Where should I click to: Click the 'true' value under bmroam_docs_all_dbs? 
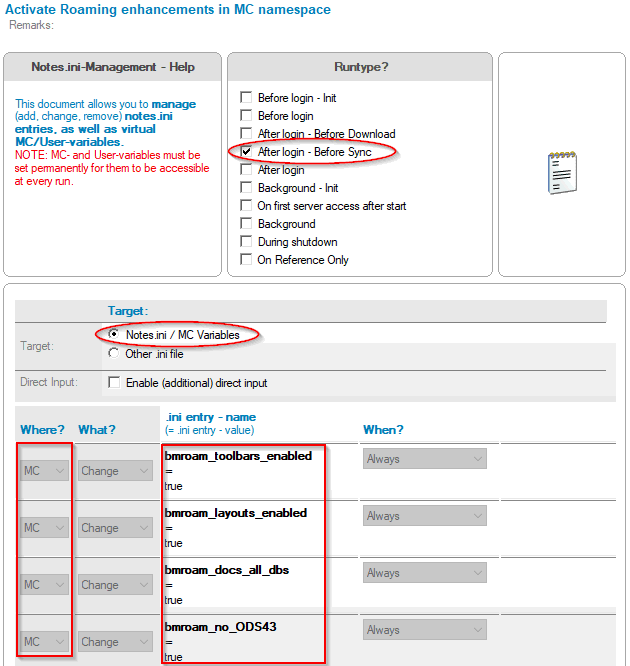point(174,600)
